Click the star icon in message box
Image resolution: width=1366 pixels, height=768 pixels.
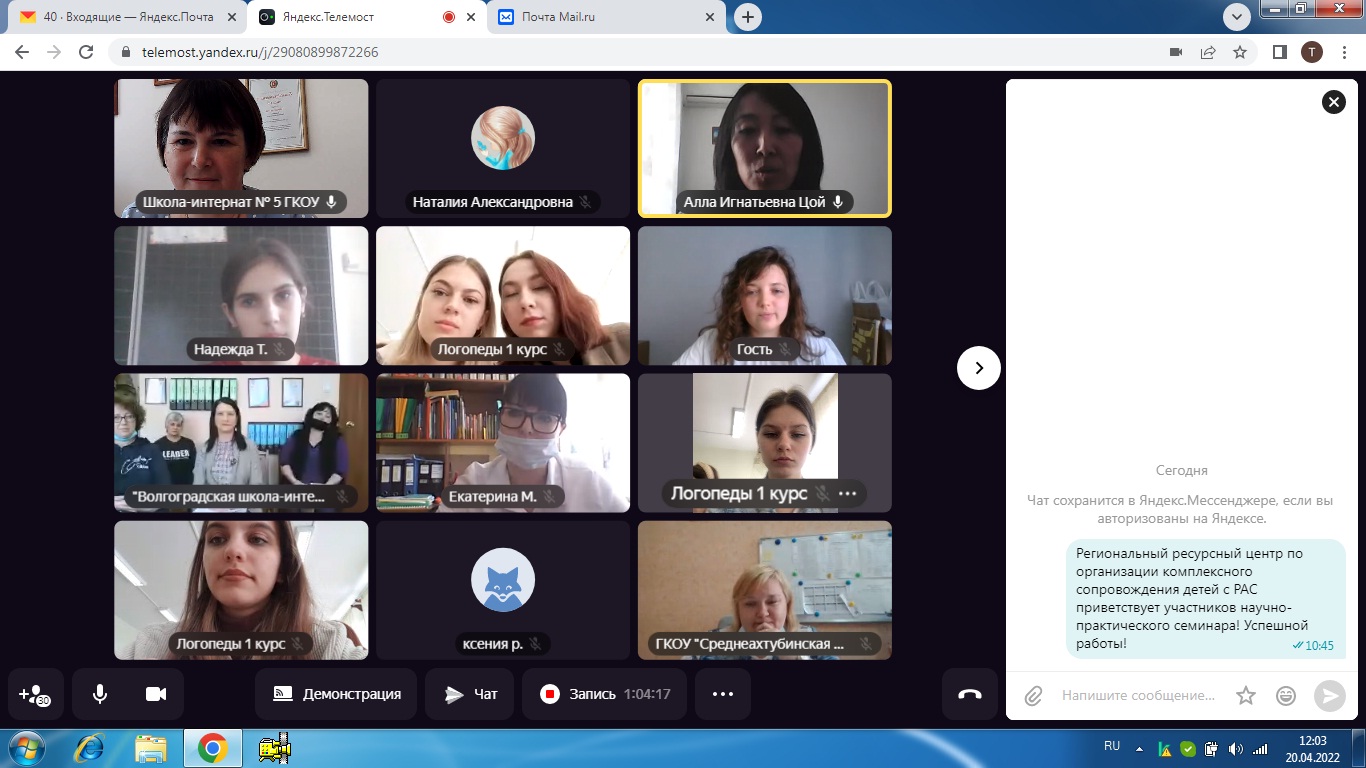pyautogui.click(x=1245, y=695)
